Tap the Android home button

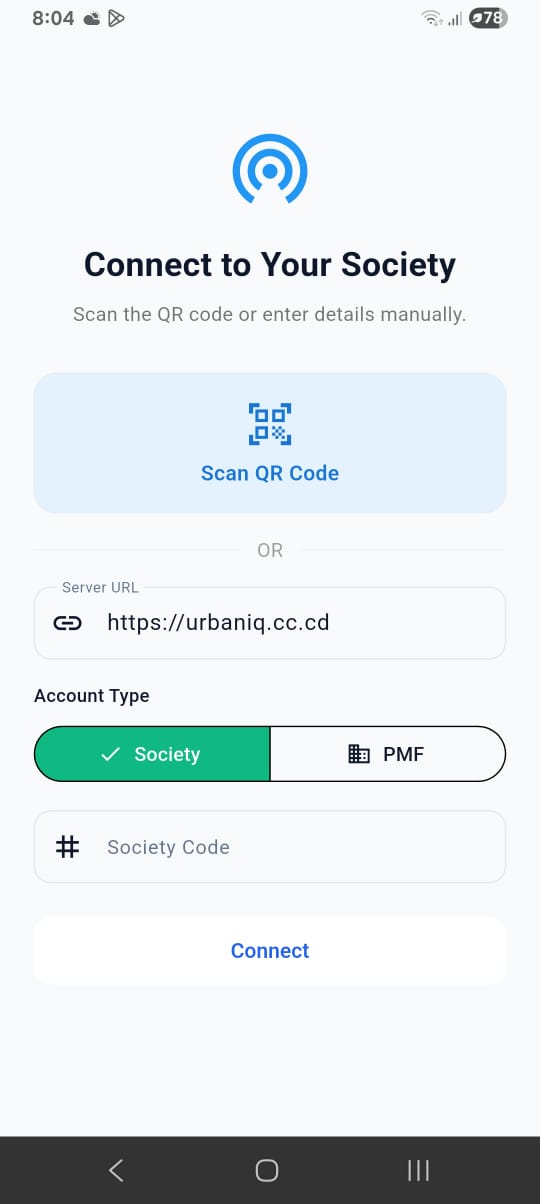(x=267, y=1170)
